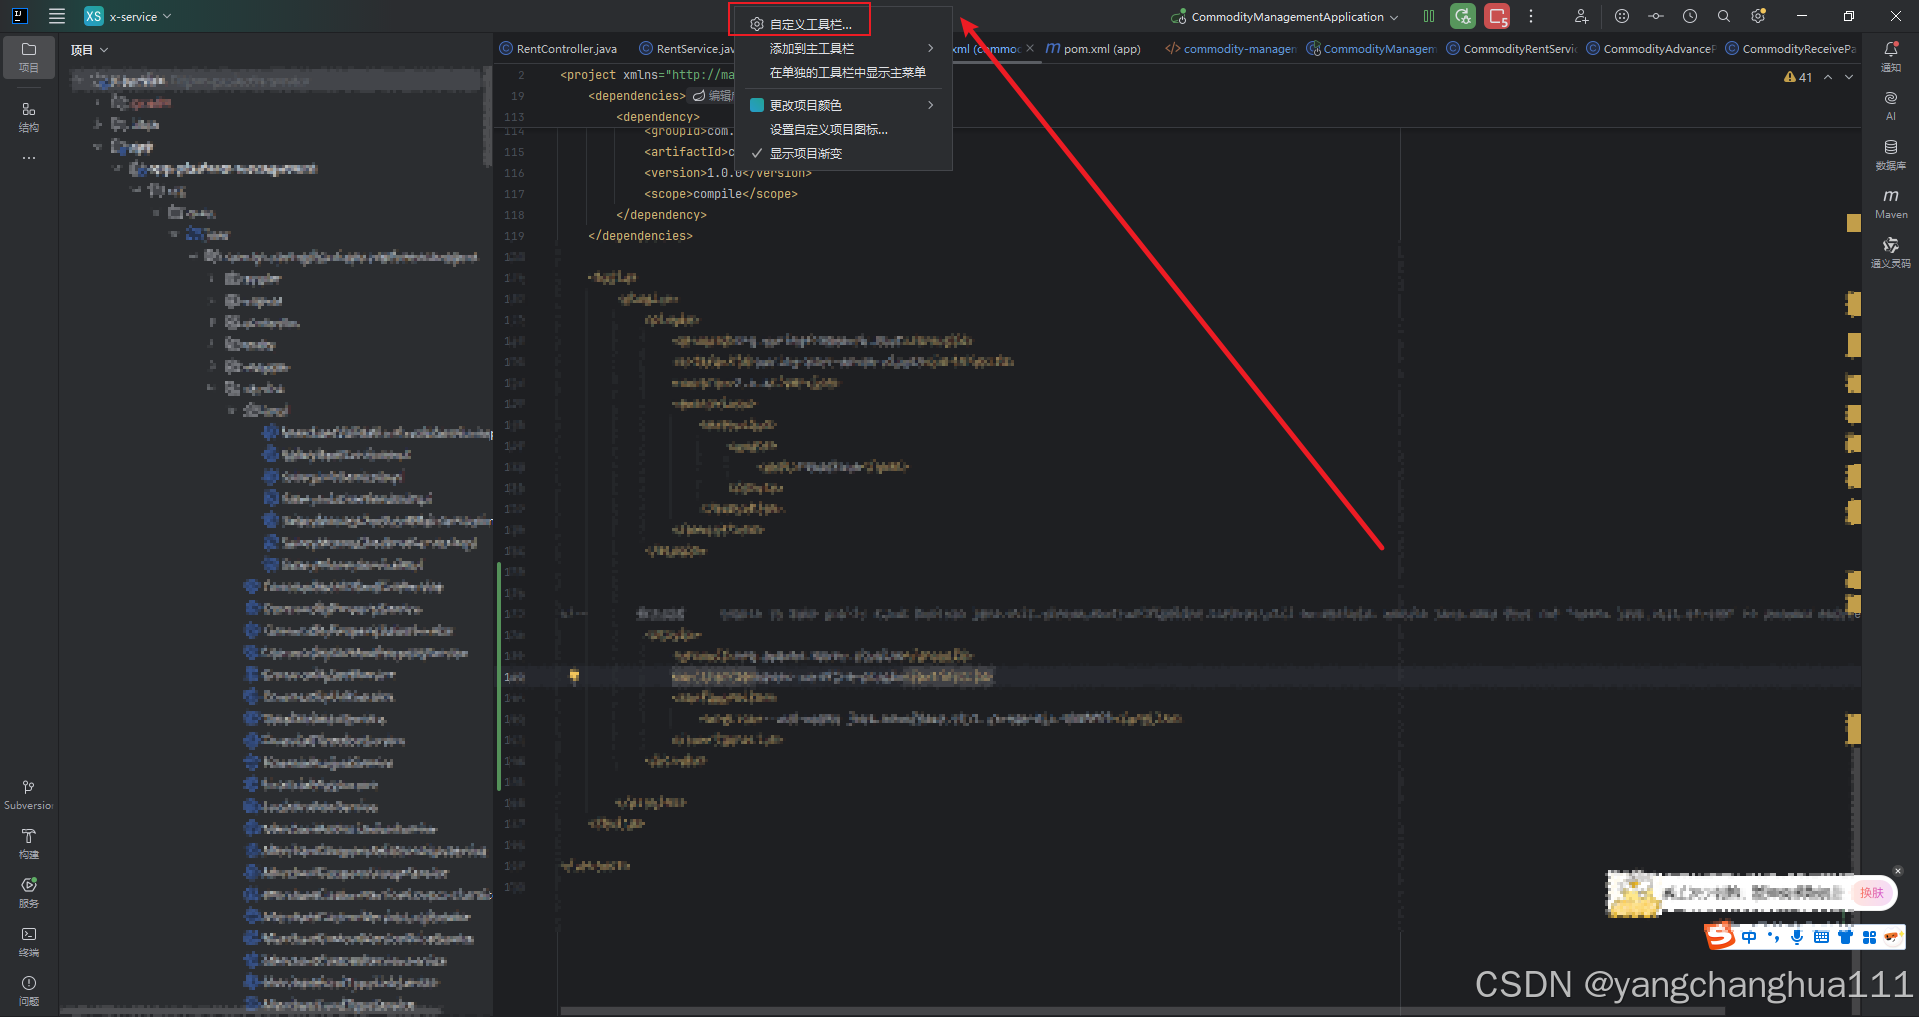Click the microphone voice input on IME bar
Image resolution: width=1919 pixels, height=1017 pixels.
click(x=1797, y=937)
